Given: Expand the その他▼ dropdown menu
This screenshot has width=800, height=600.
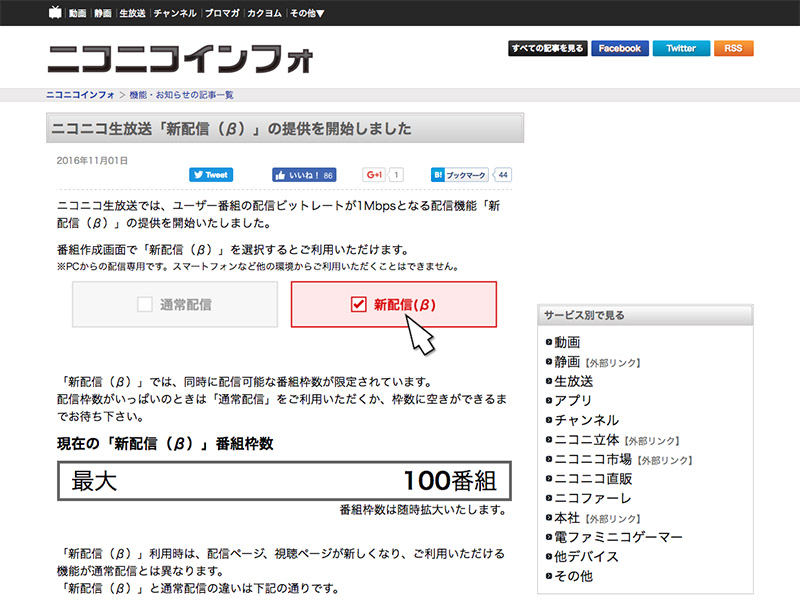Looking at the screenshot, I should coord(307,13).
